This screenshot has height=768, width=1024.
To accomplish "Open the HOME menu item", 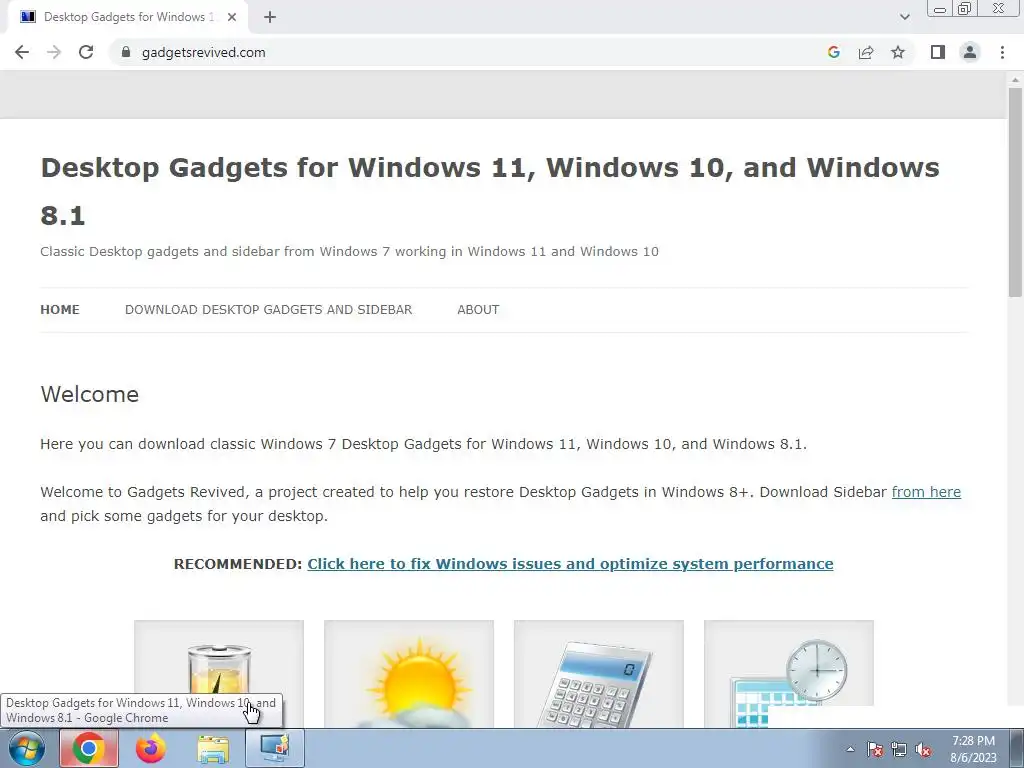I will (x=59, y=310).
